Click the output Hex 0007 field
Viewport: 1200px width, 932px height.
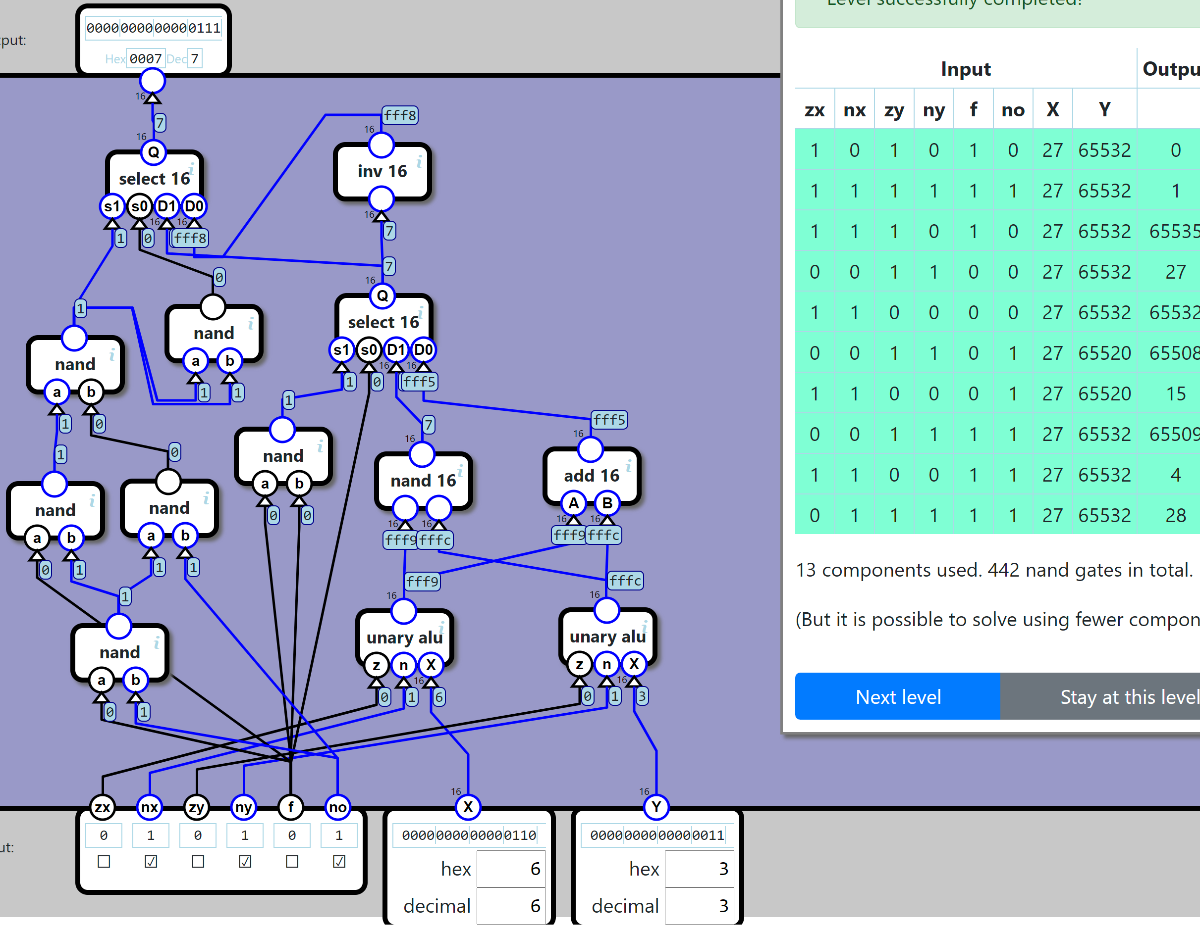tap(146, 59)
